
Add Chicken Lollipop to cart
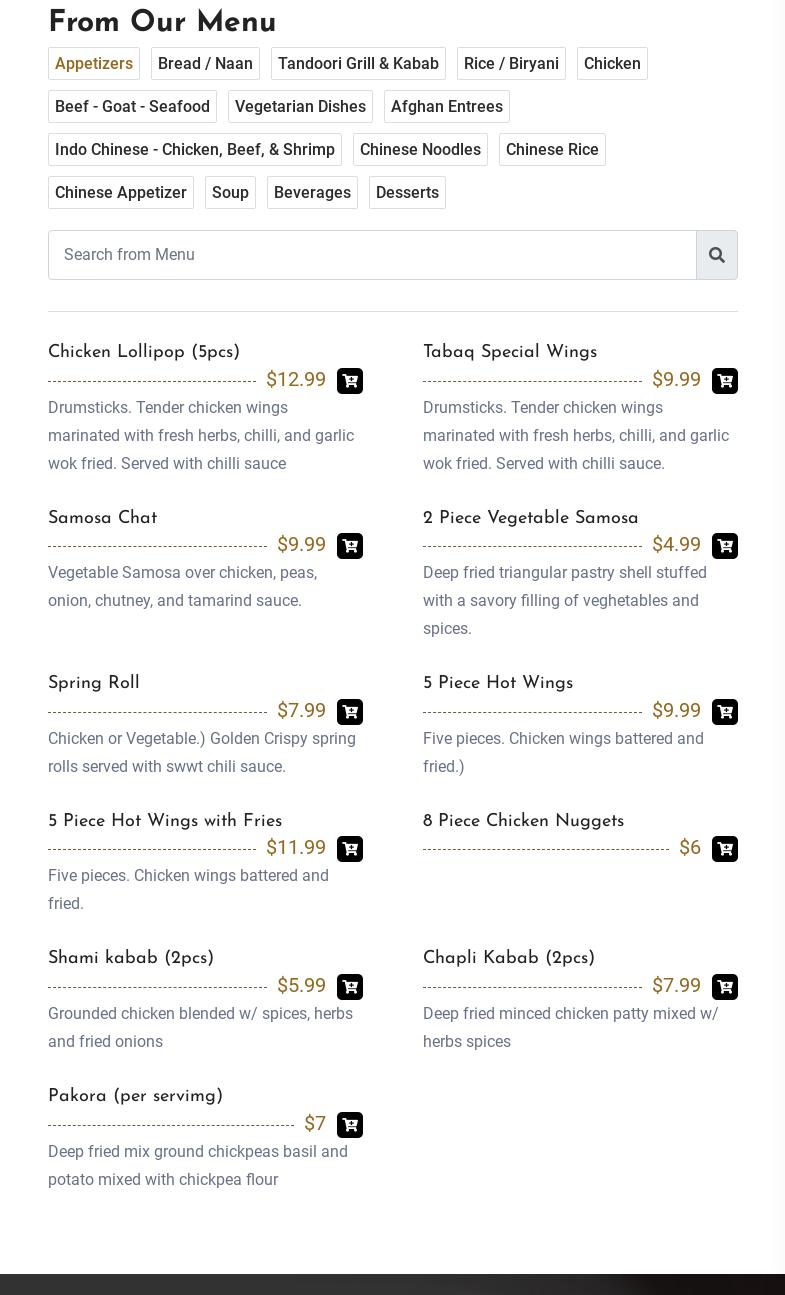pos(350,381)
